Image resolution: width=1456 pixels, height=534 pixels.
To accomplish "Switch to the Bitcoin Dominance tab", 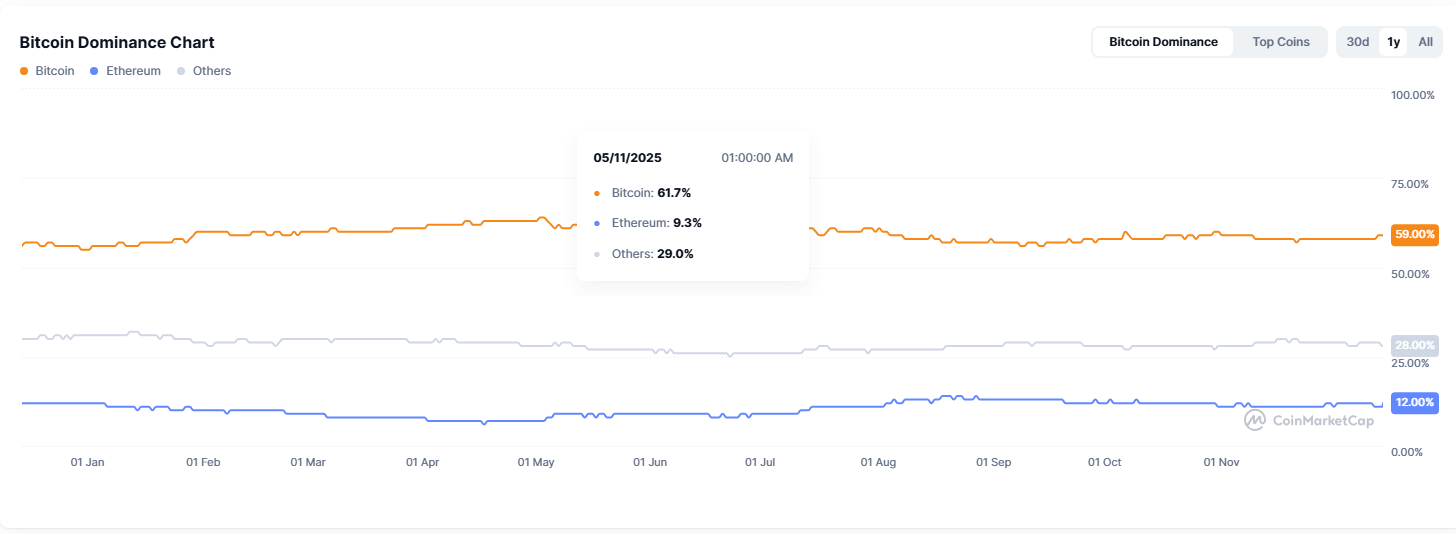I will tap(1163, 42).
